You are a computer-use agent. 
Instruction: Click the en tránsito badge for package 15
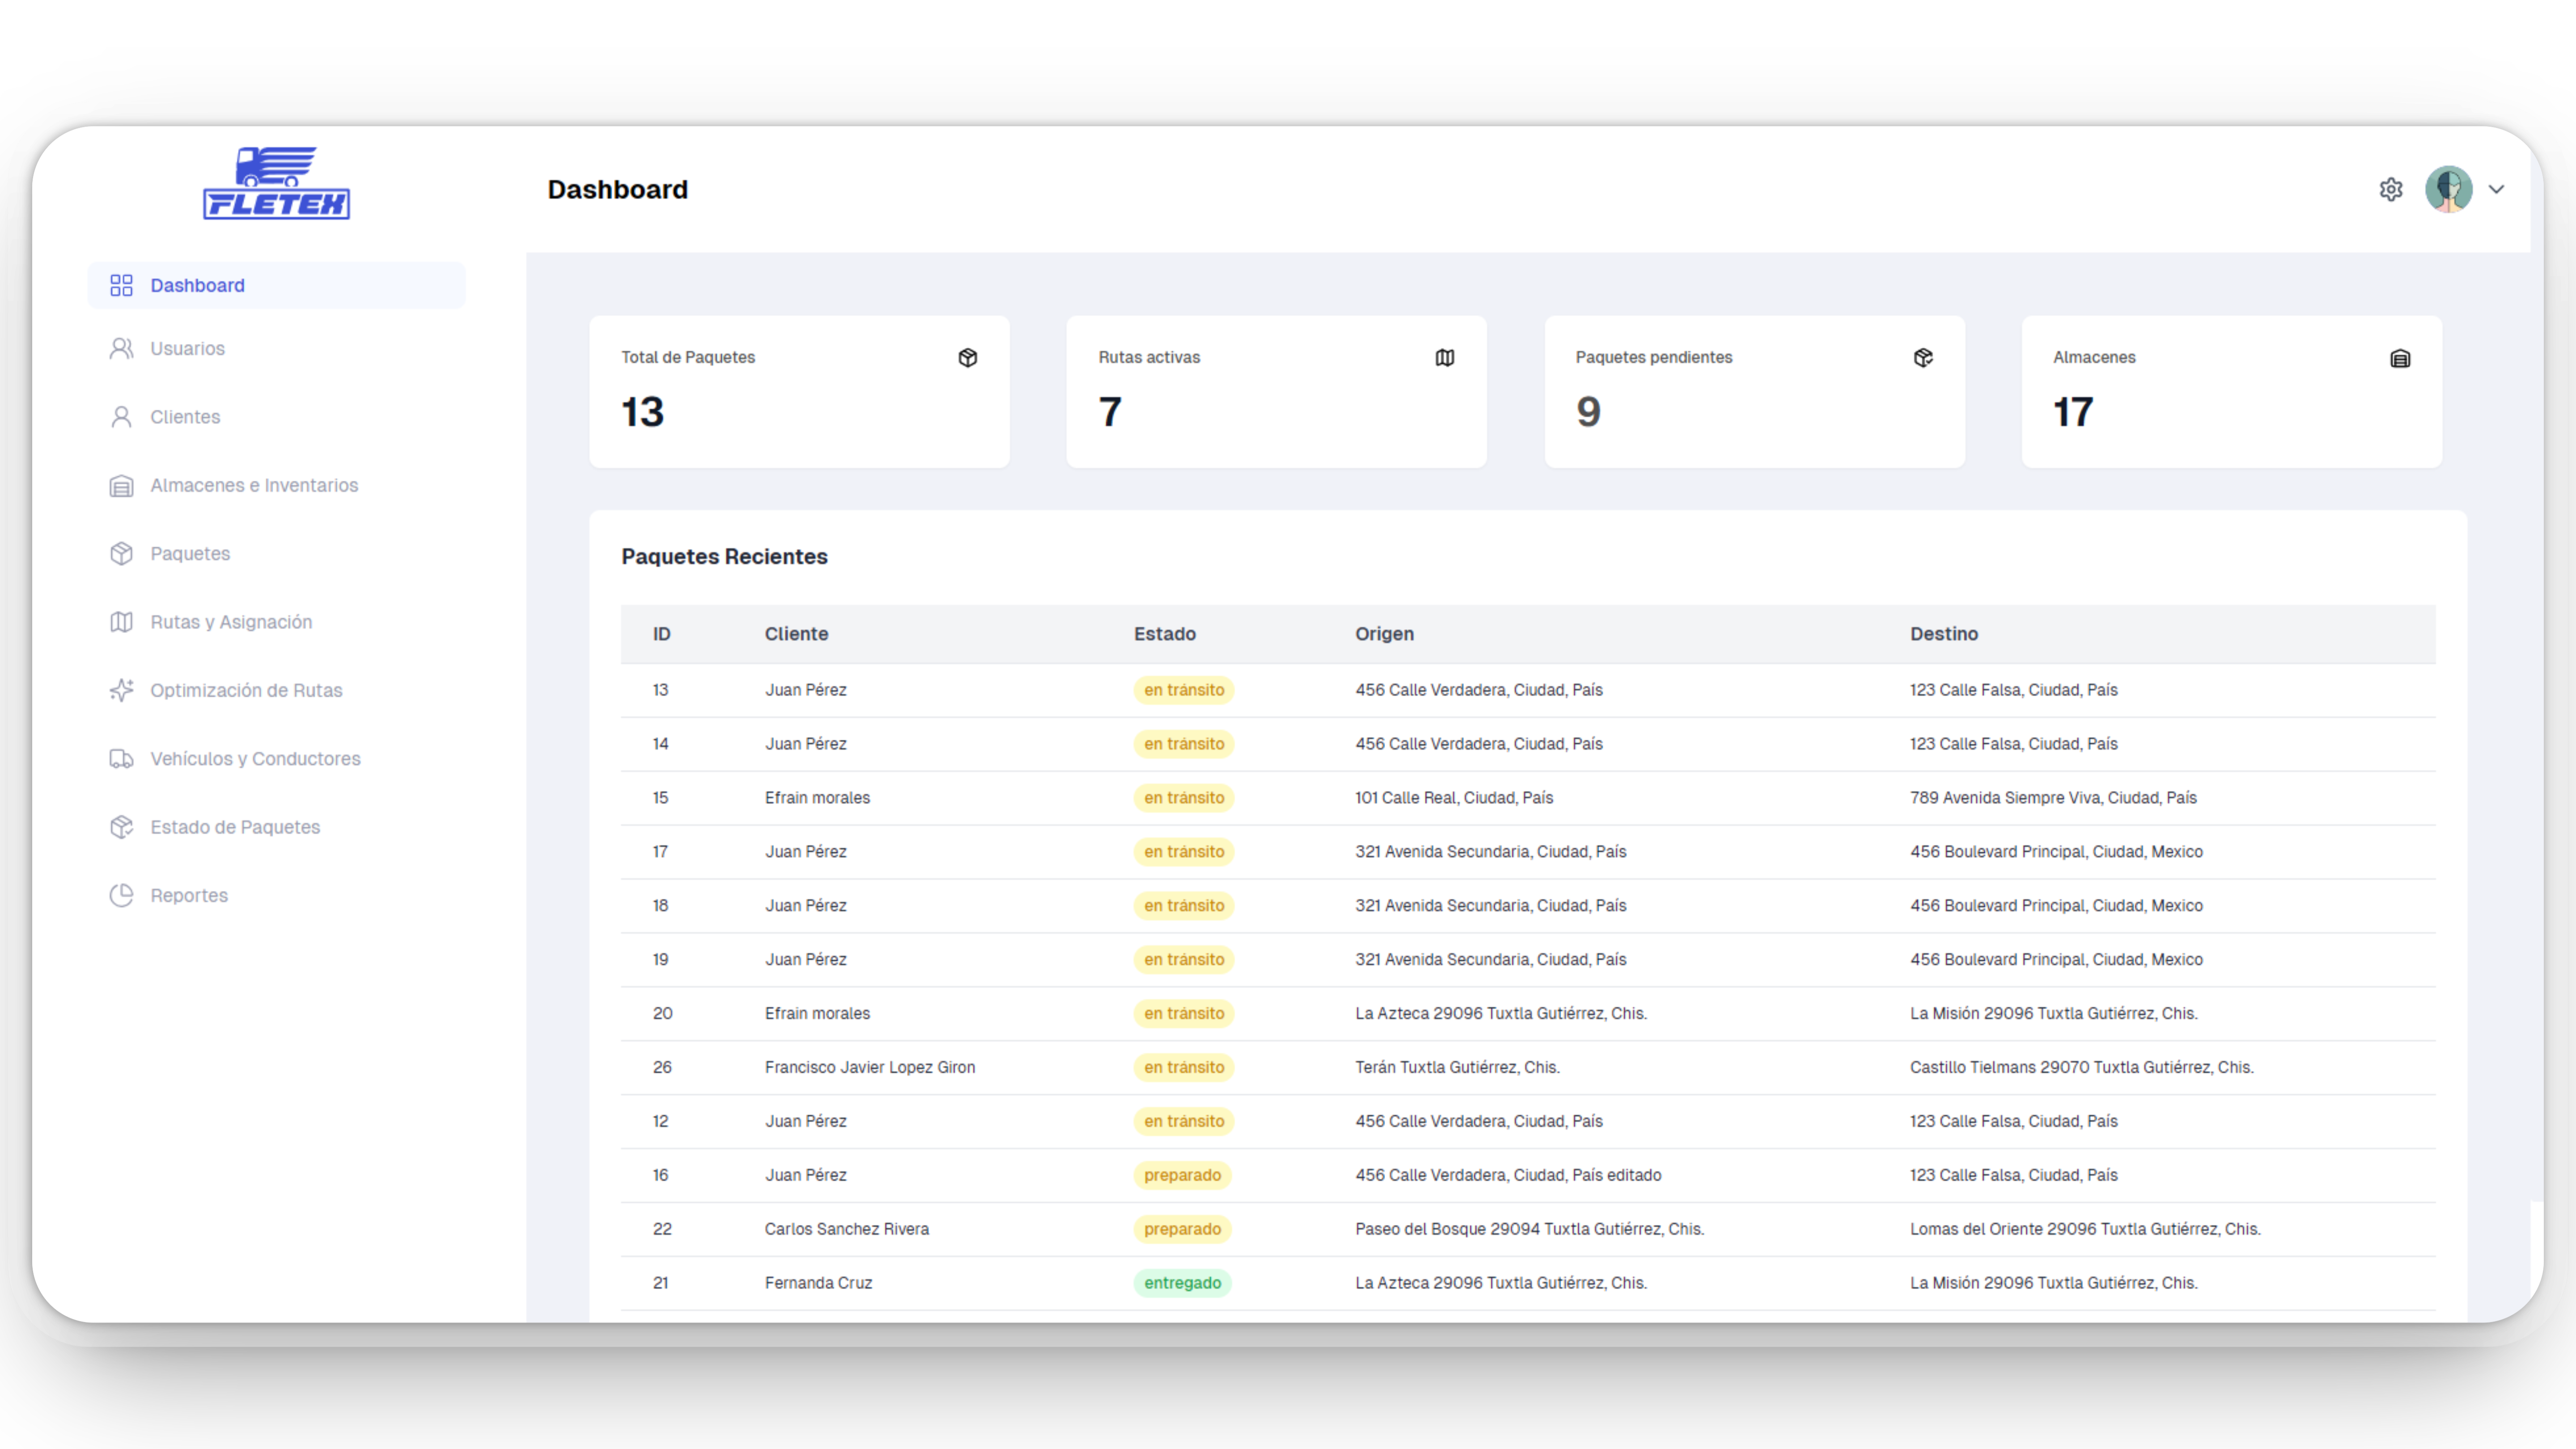coord(1184,798)
